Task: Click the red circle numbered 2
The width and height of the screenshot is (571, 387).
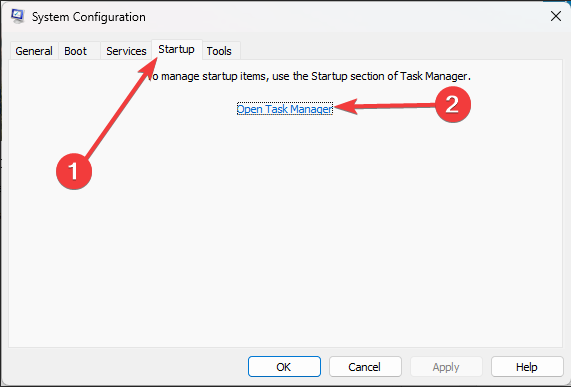Action: pyautogui.click(x=453, y=104)
